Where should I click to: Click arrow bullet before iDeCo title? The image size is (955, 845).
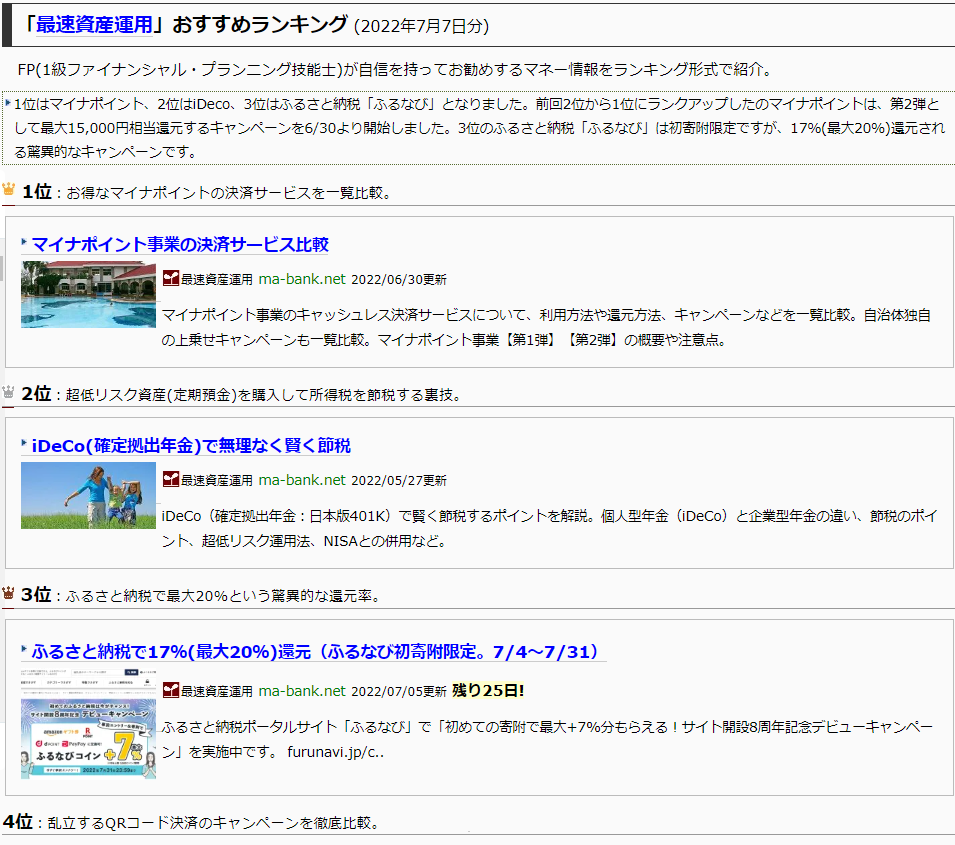(24, 443)
